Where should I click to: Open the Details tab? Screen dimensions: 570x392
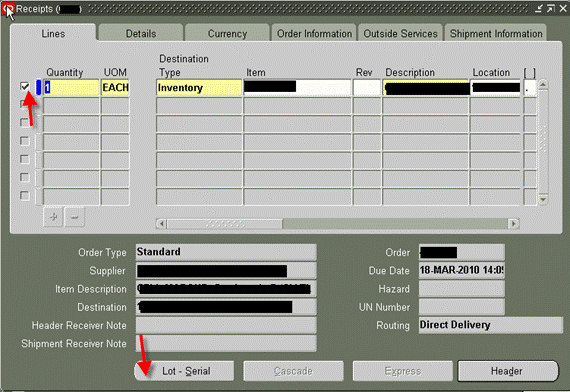point(141,33)
